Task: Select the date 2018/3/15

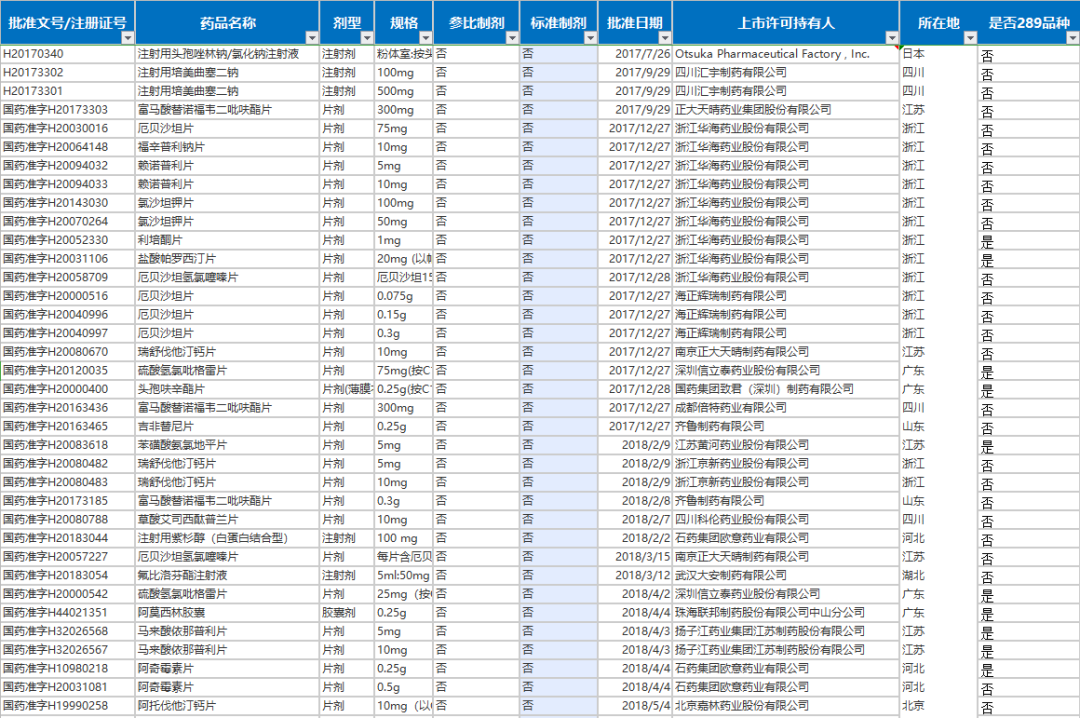Action: coord(635,557)
